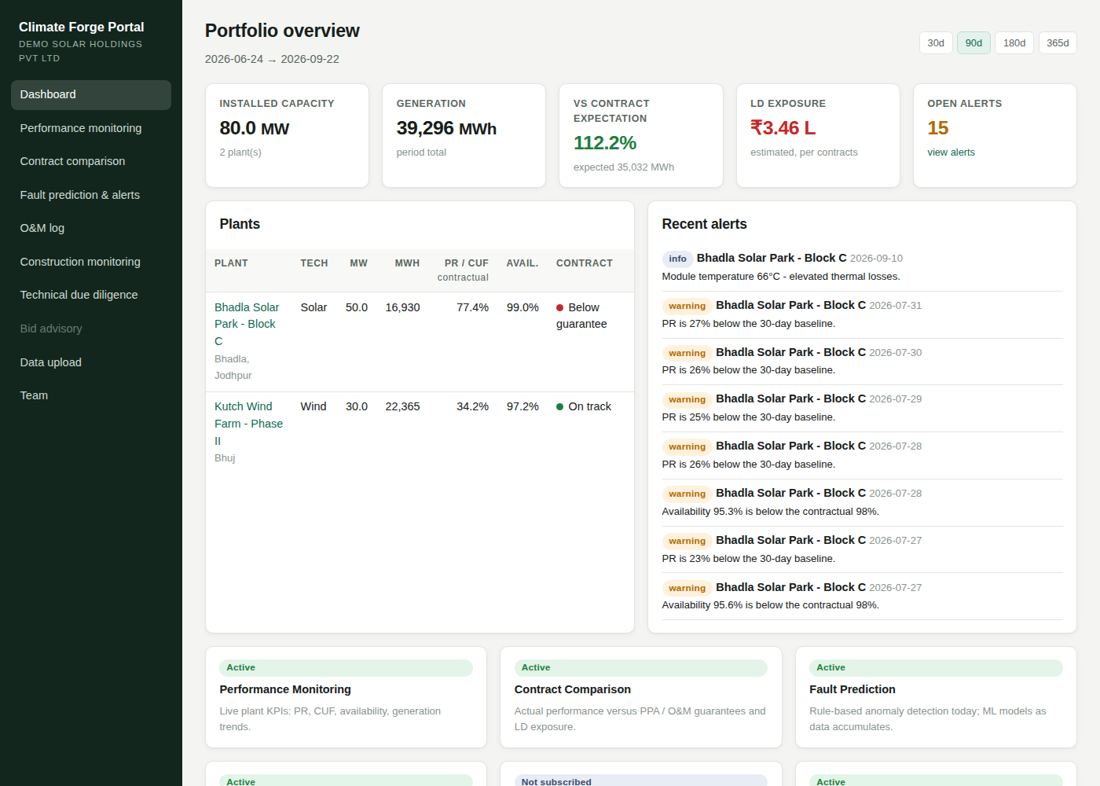Click the 16,930 MWh table value
The width and height of the screenshot is (1100, 786).
(403, 307)
